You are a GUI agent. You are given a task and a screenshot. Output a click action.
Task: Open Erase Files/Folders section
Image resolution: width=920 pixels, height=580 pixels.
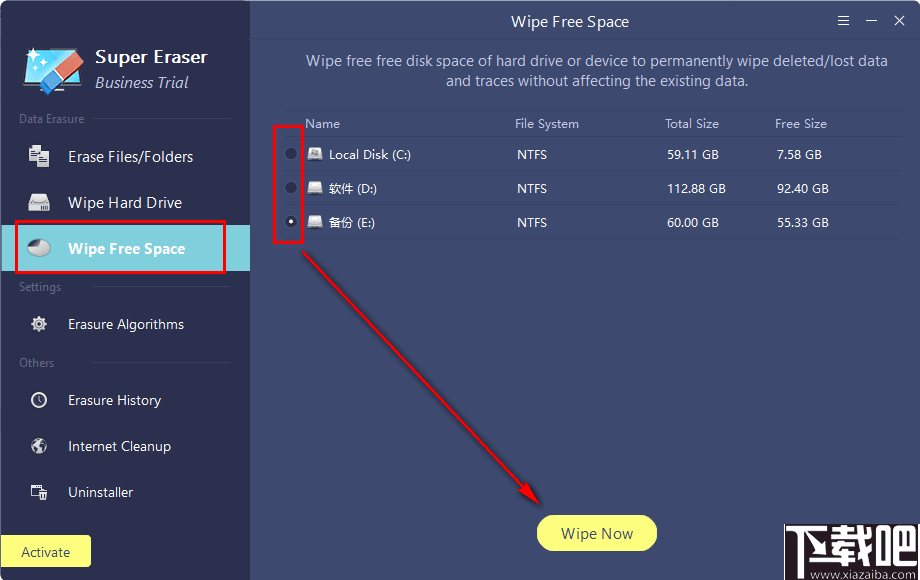(126, 157)
